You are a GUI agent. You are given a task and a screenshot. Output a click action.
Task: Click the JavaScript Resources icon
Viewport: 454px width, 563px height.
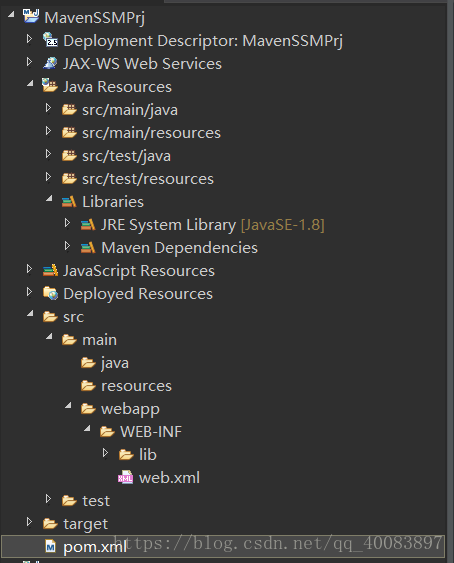click(x=50, y=270)
